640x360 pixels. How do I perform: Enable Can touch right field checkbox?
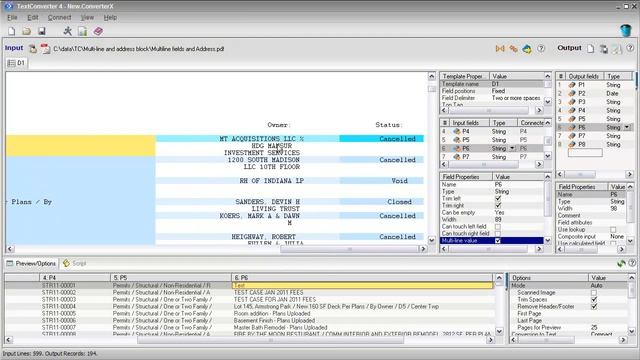point(498,233)
